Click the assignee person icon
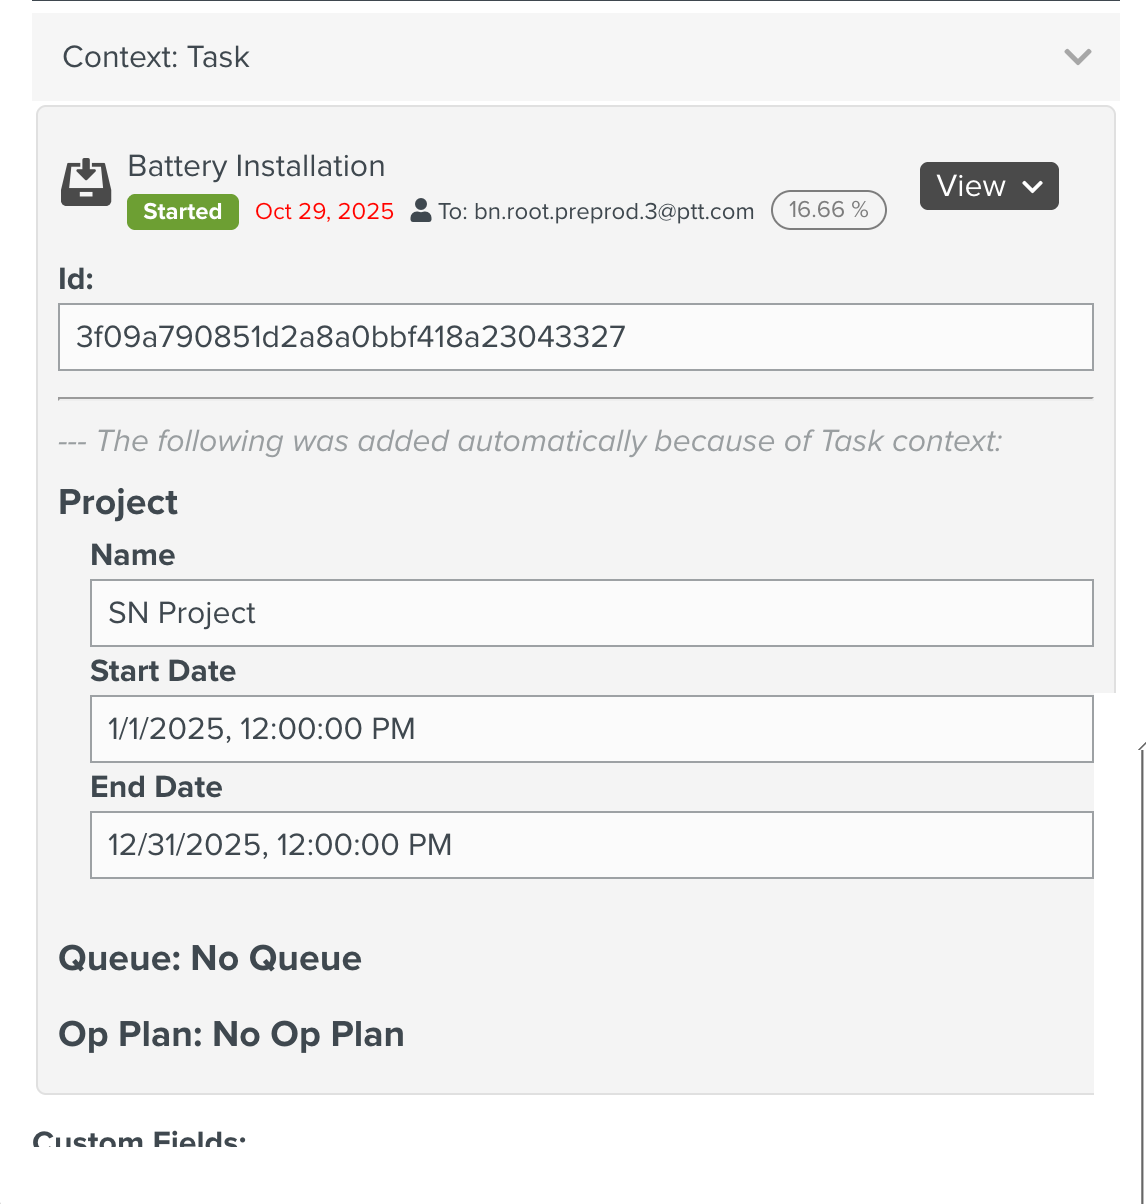 click(x=421, y=211)
